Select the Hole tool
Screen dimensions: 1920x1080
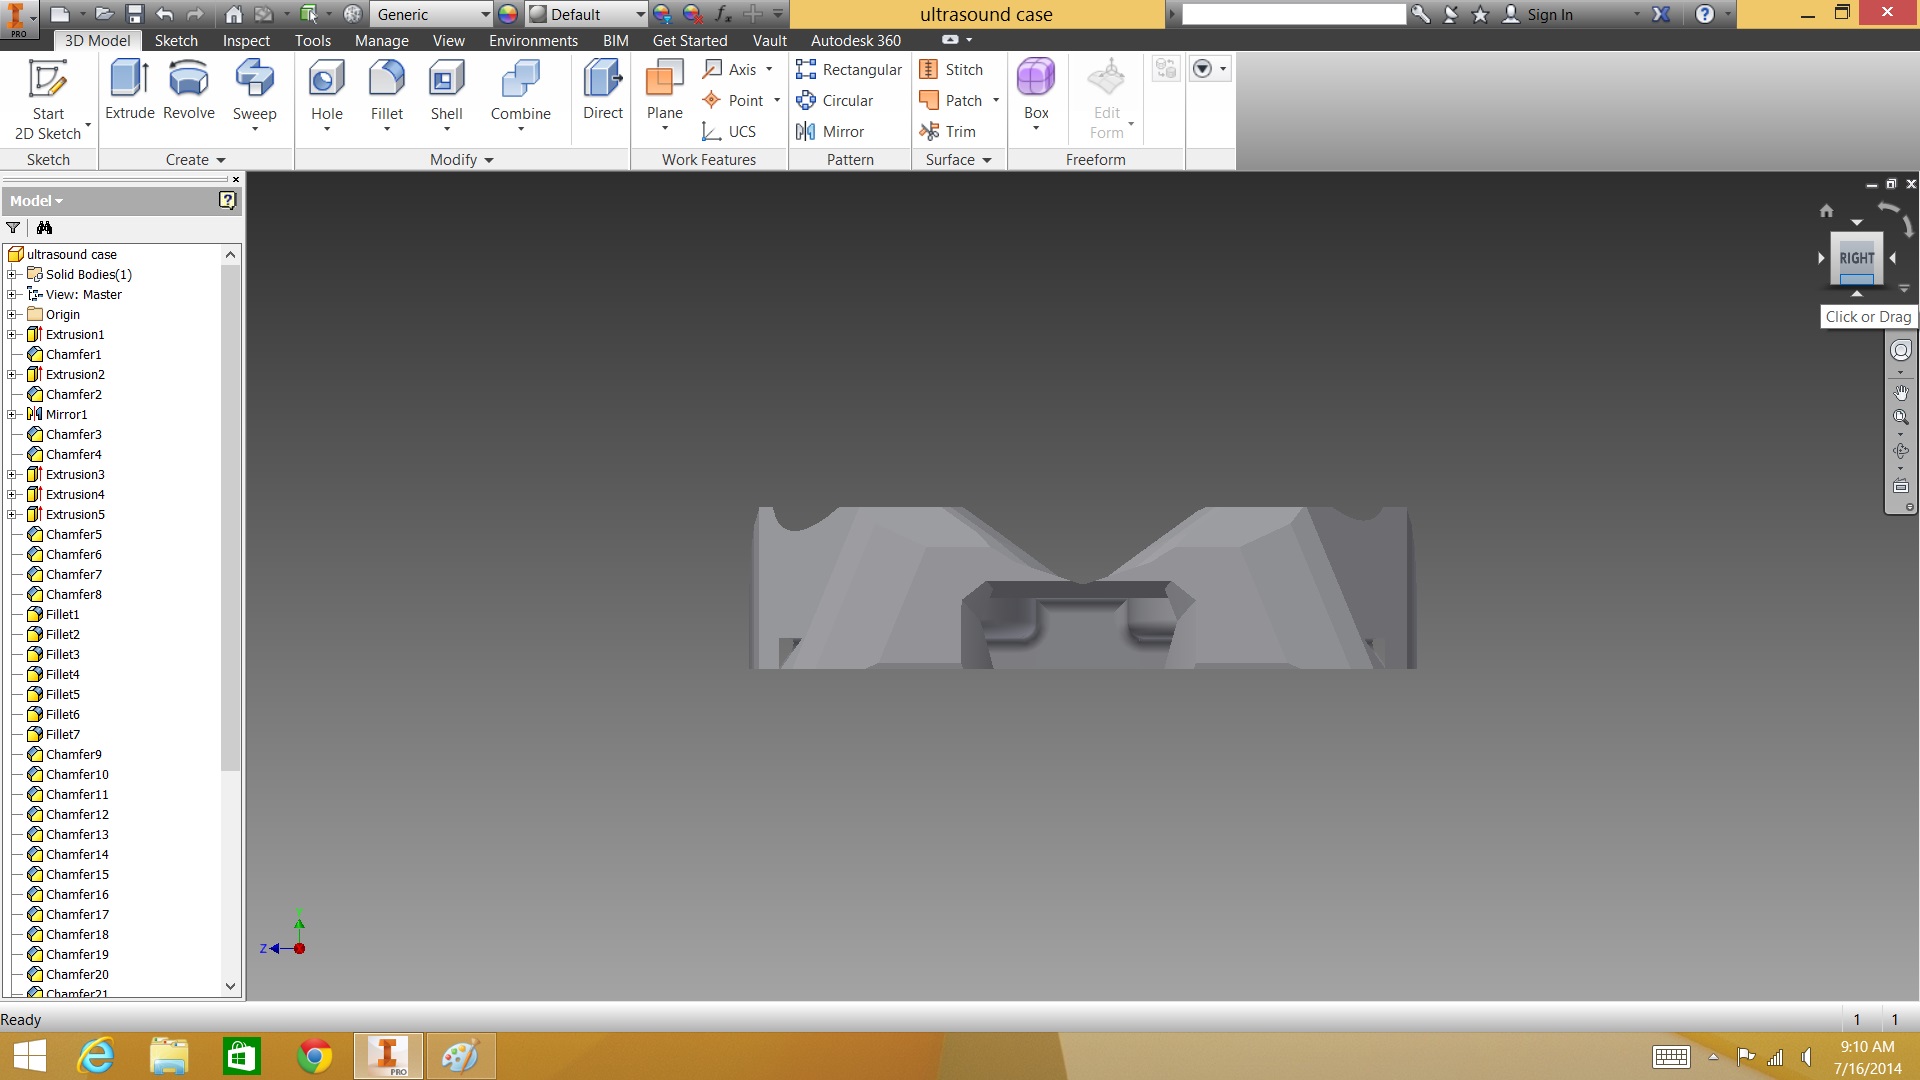pyautogui.click(x=327, y=95)
